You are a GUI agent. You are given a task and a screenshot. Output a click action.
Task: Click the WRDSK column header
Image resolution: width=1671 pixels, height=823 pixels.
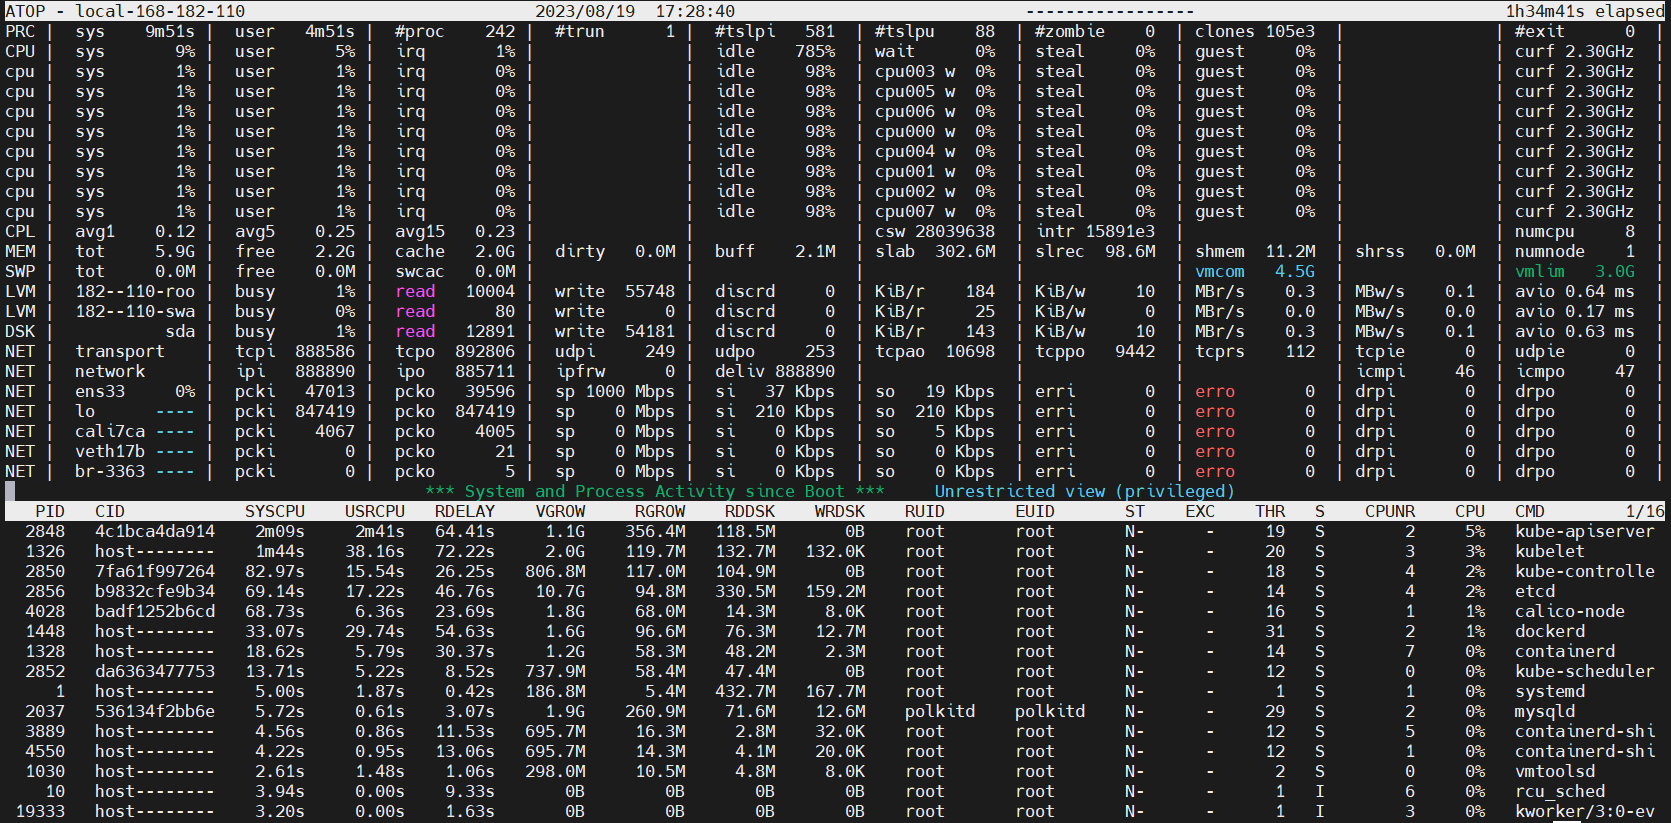(840, 511)
